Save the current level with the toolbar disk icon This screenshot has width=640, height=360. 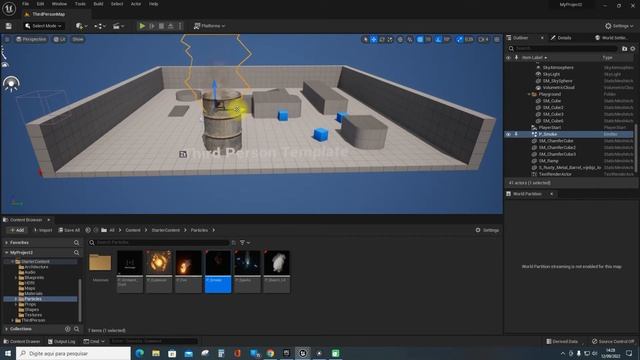pos(8,26)
